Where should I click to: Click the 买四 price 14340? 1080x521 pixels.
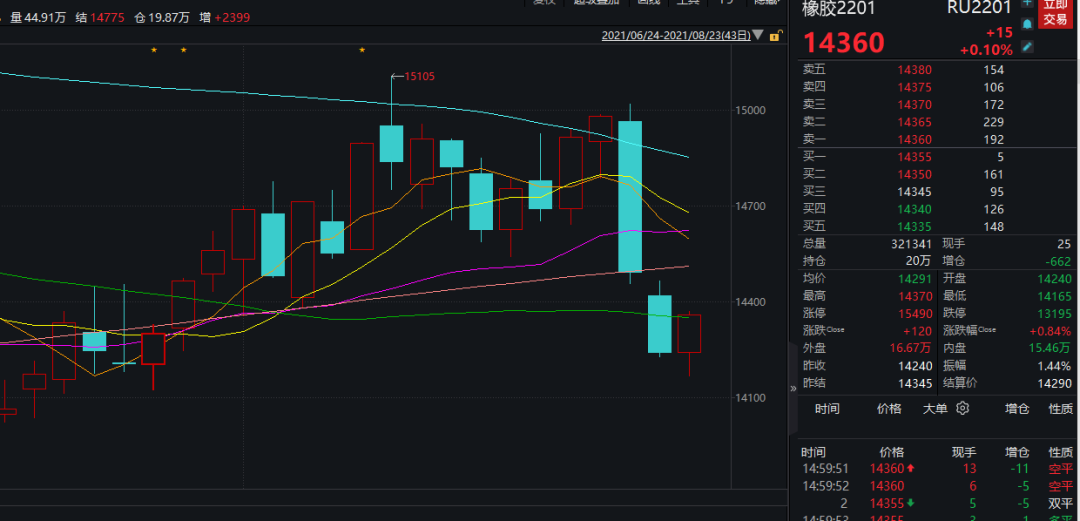915,209
